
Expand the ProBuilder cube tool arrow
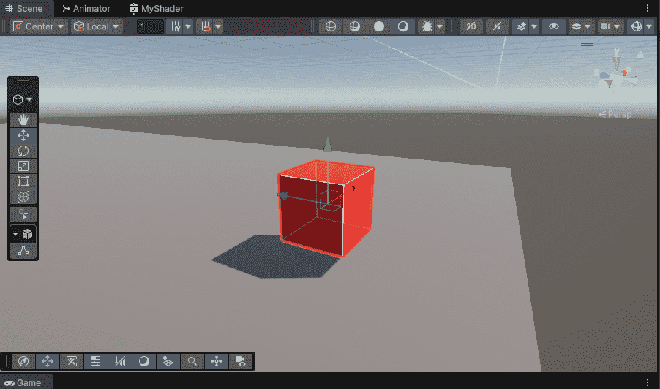click(x=16, y=234)
